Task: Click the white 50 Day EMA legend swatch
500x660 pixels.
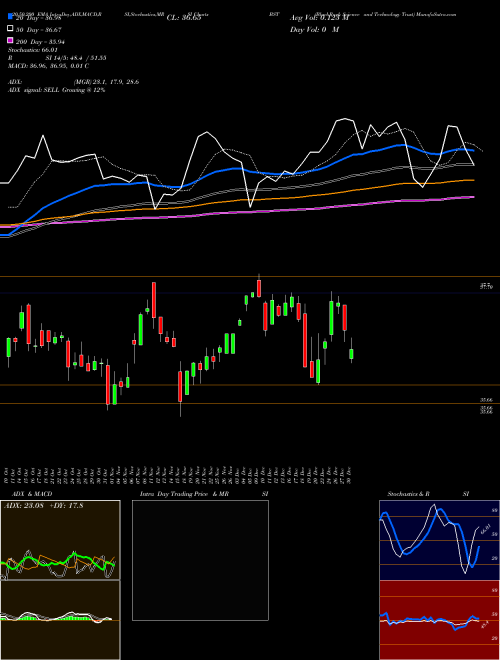Action: [x=10, y=29]
